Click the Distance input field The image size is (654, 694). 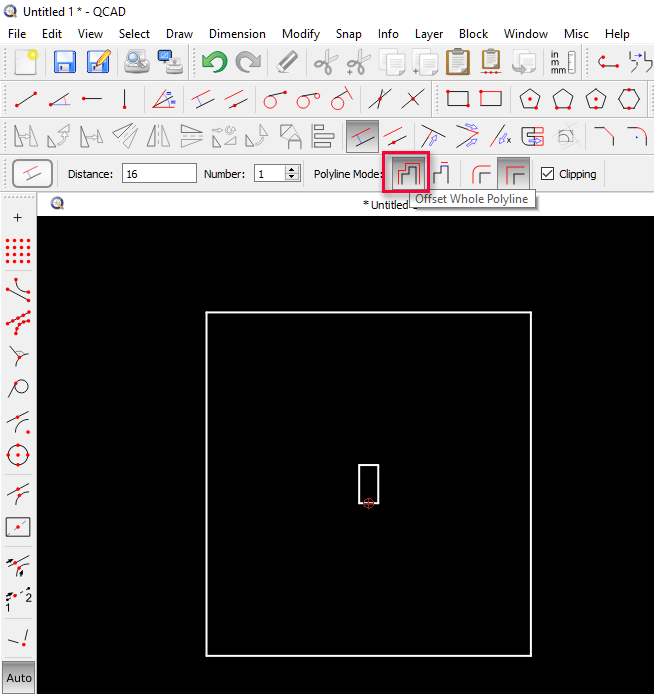(159, 174)
